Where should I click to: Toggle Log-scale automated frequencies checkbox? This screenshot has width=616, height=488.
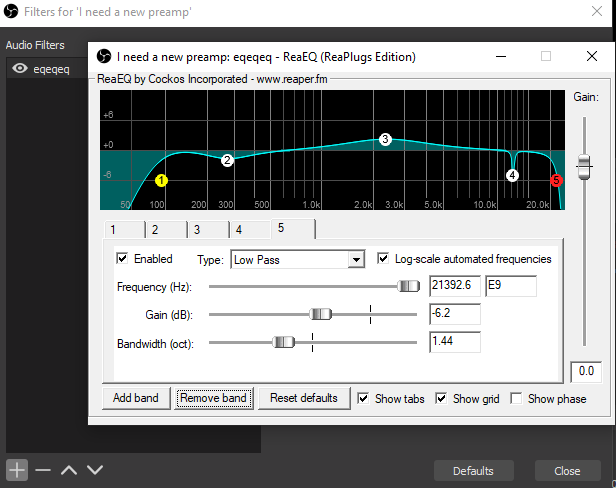tap(383, 259)
